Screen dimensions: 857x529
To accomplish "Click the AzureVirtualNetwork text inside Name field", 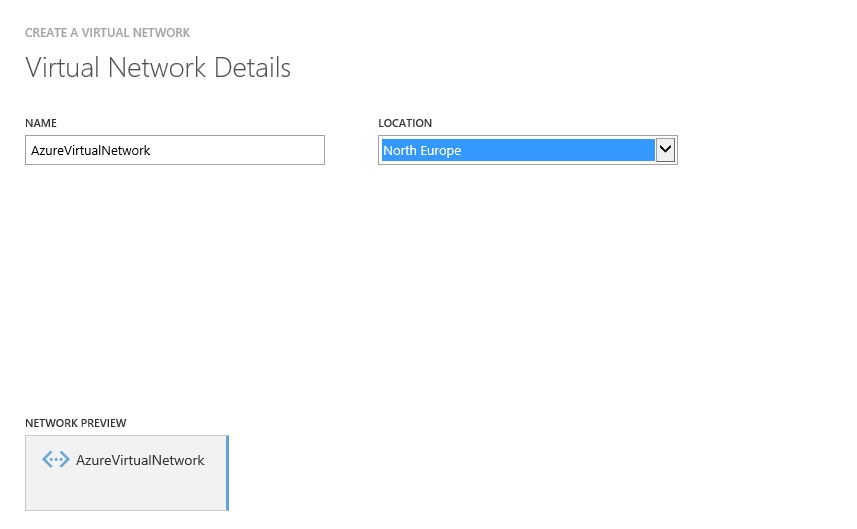I will [90, 151].
